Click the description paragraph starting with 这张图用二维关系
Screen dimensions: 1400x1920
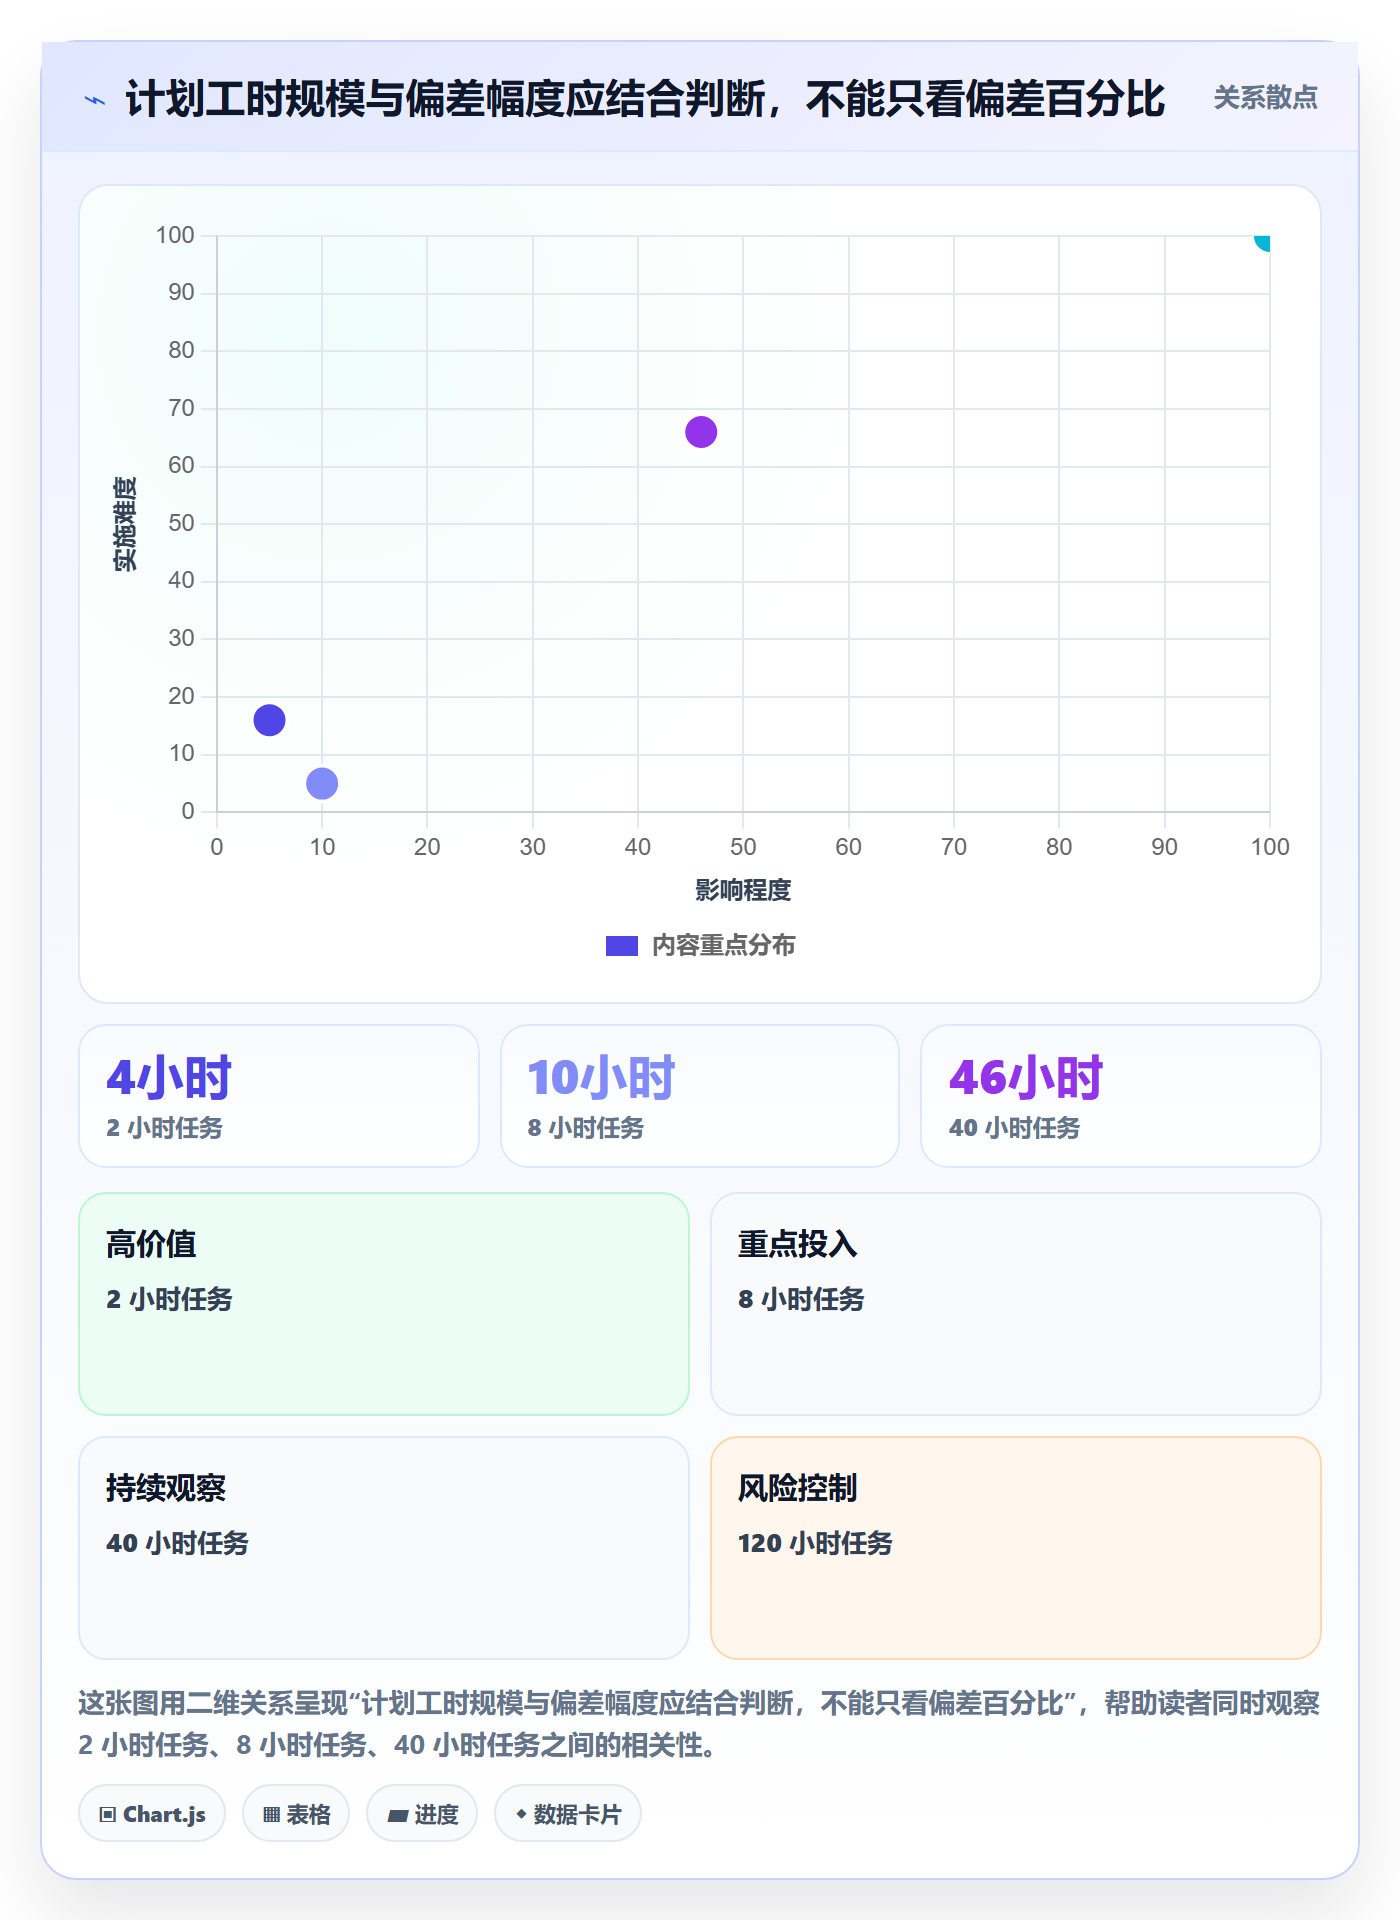click(699, 1724)
